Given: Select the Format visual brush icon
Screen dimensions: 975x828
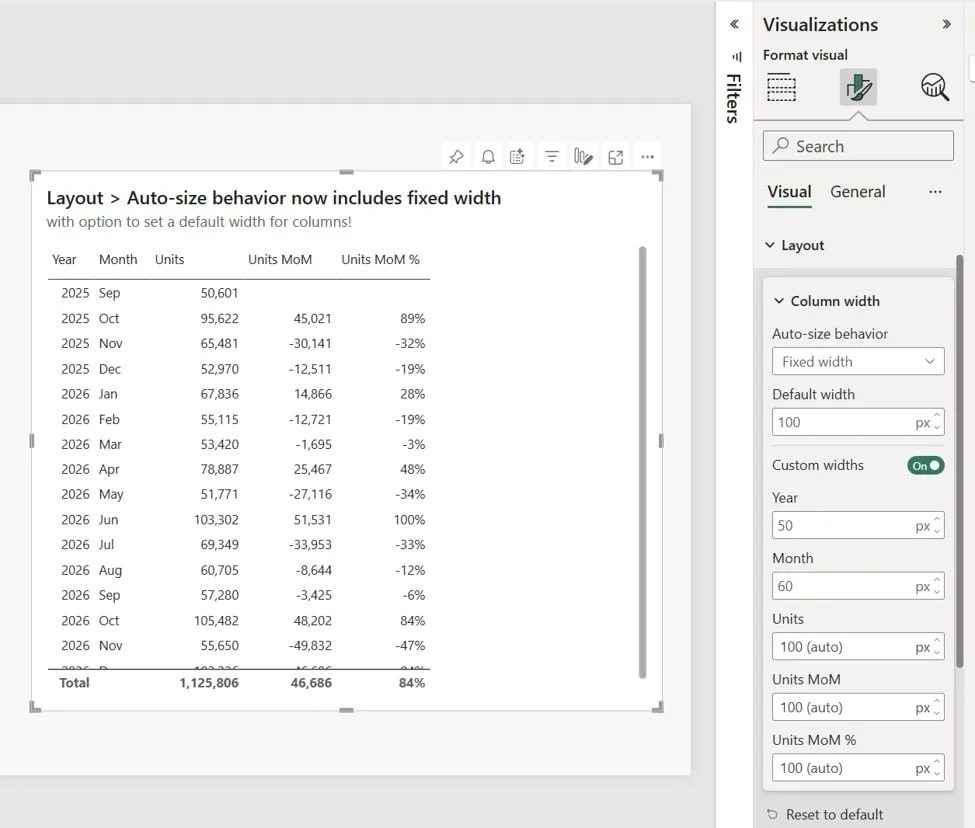Looking at the screenshot, I should tap(858, 87).
